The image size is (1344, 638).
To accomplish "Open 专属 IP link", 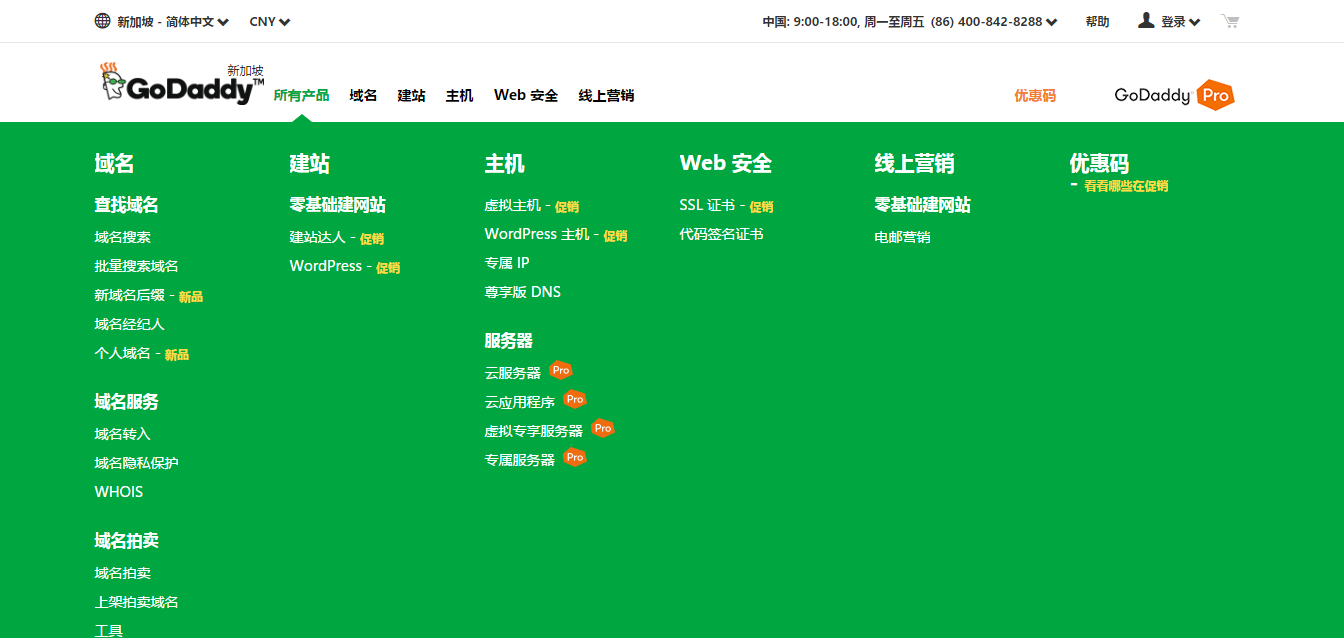I will pos(507,263).
